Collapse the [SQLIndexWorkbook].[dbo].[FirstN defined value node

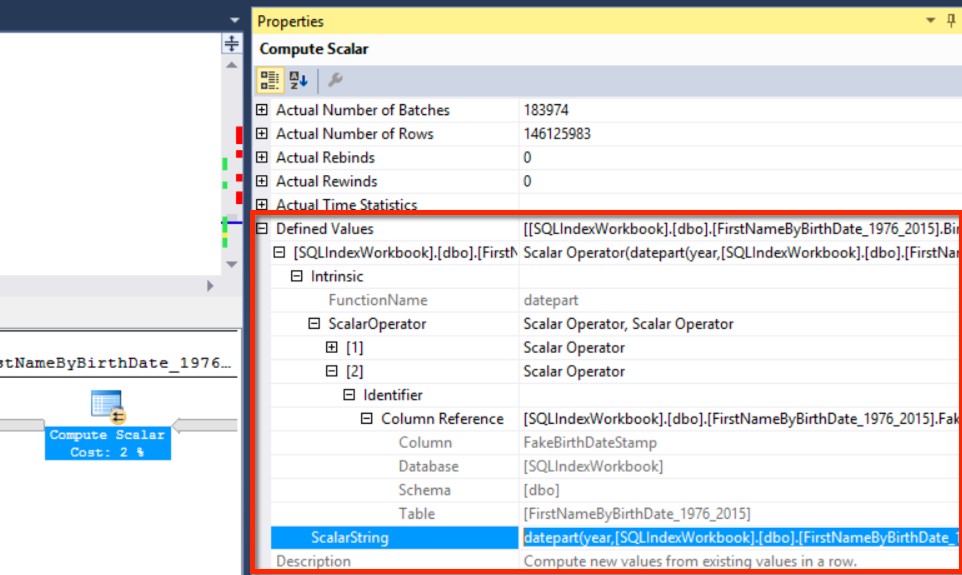tap(279, 252)
